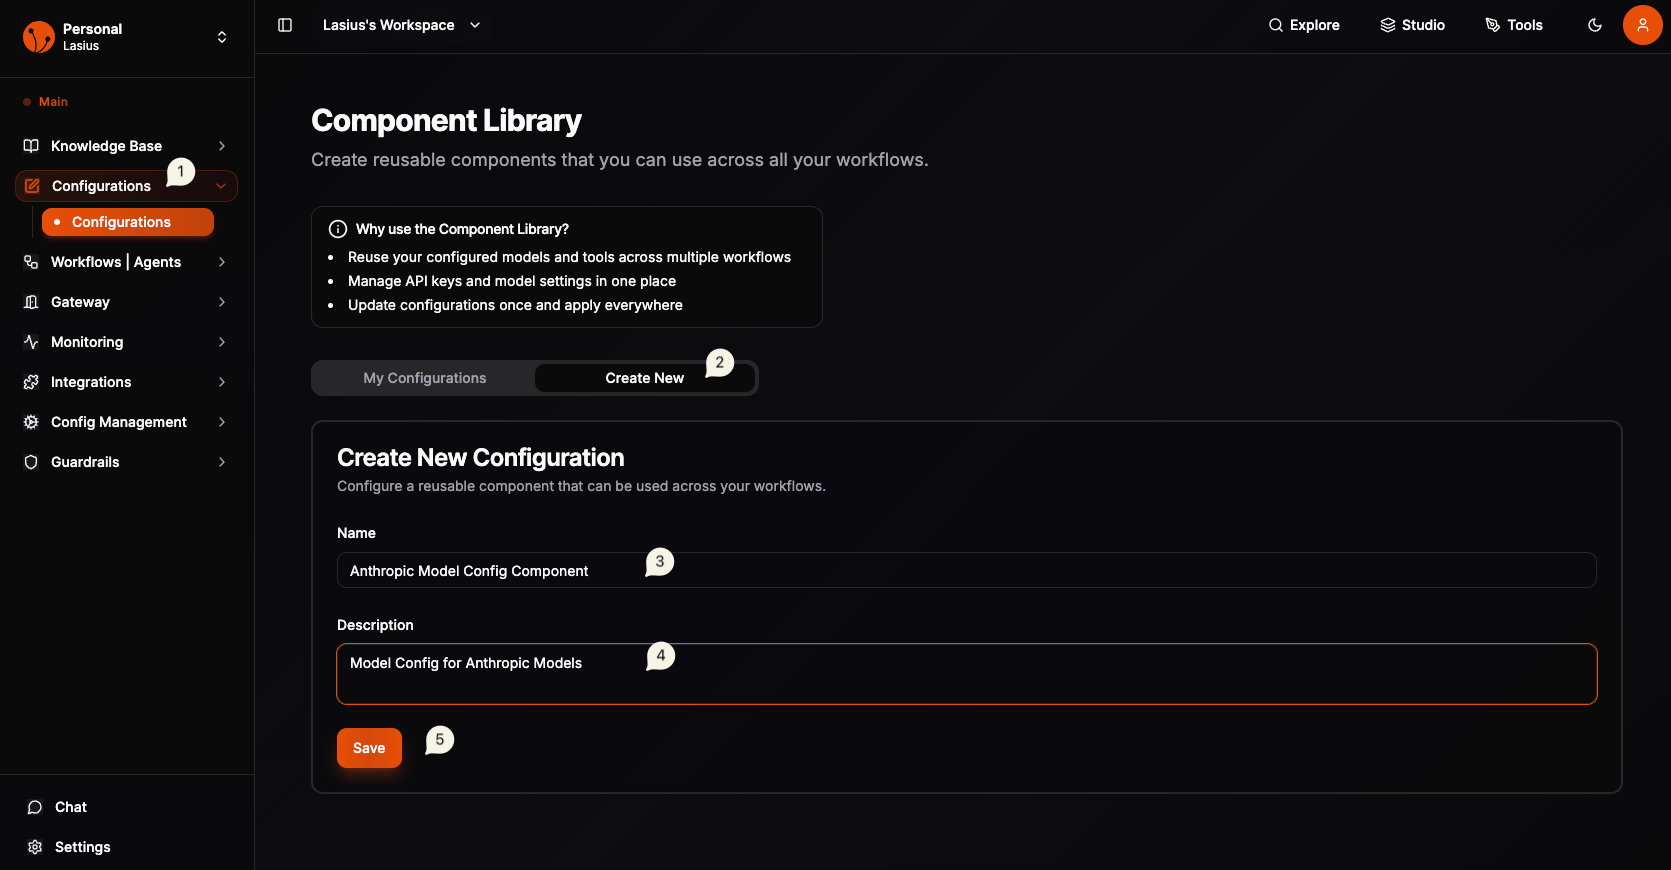1671x870 pixels.
Task: Open Guardrails menu label
Action: (x=85, y=462)
